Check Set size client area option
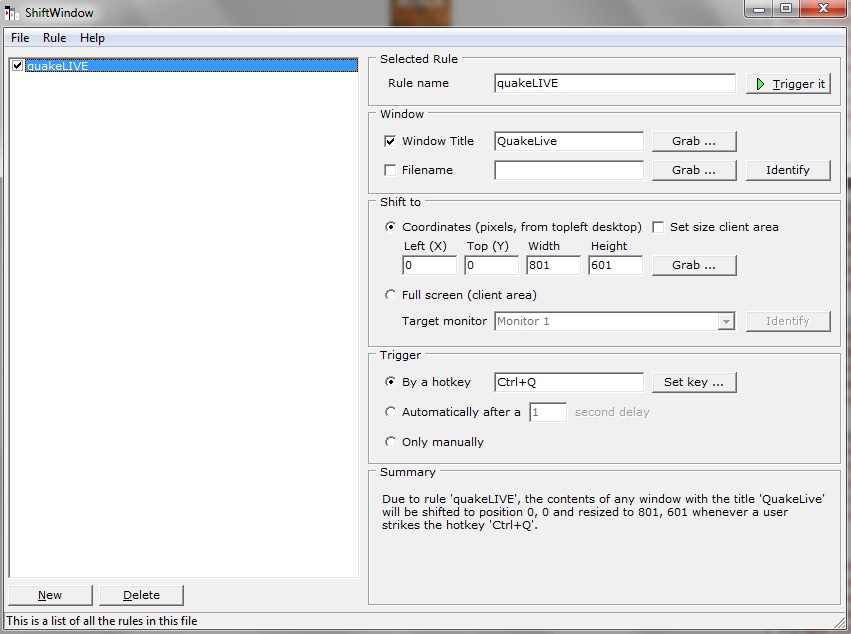Screen dimensions: 851x634 tap(658, 227)
